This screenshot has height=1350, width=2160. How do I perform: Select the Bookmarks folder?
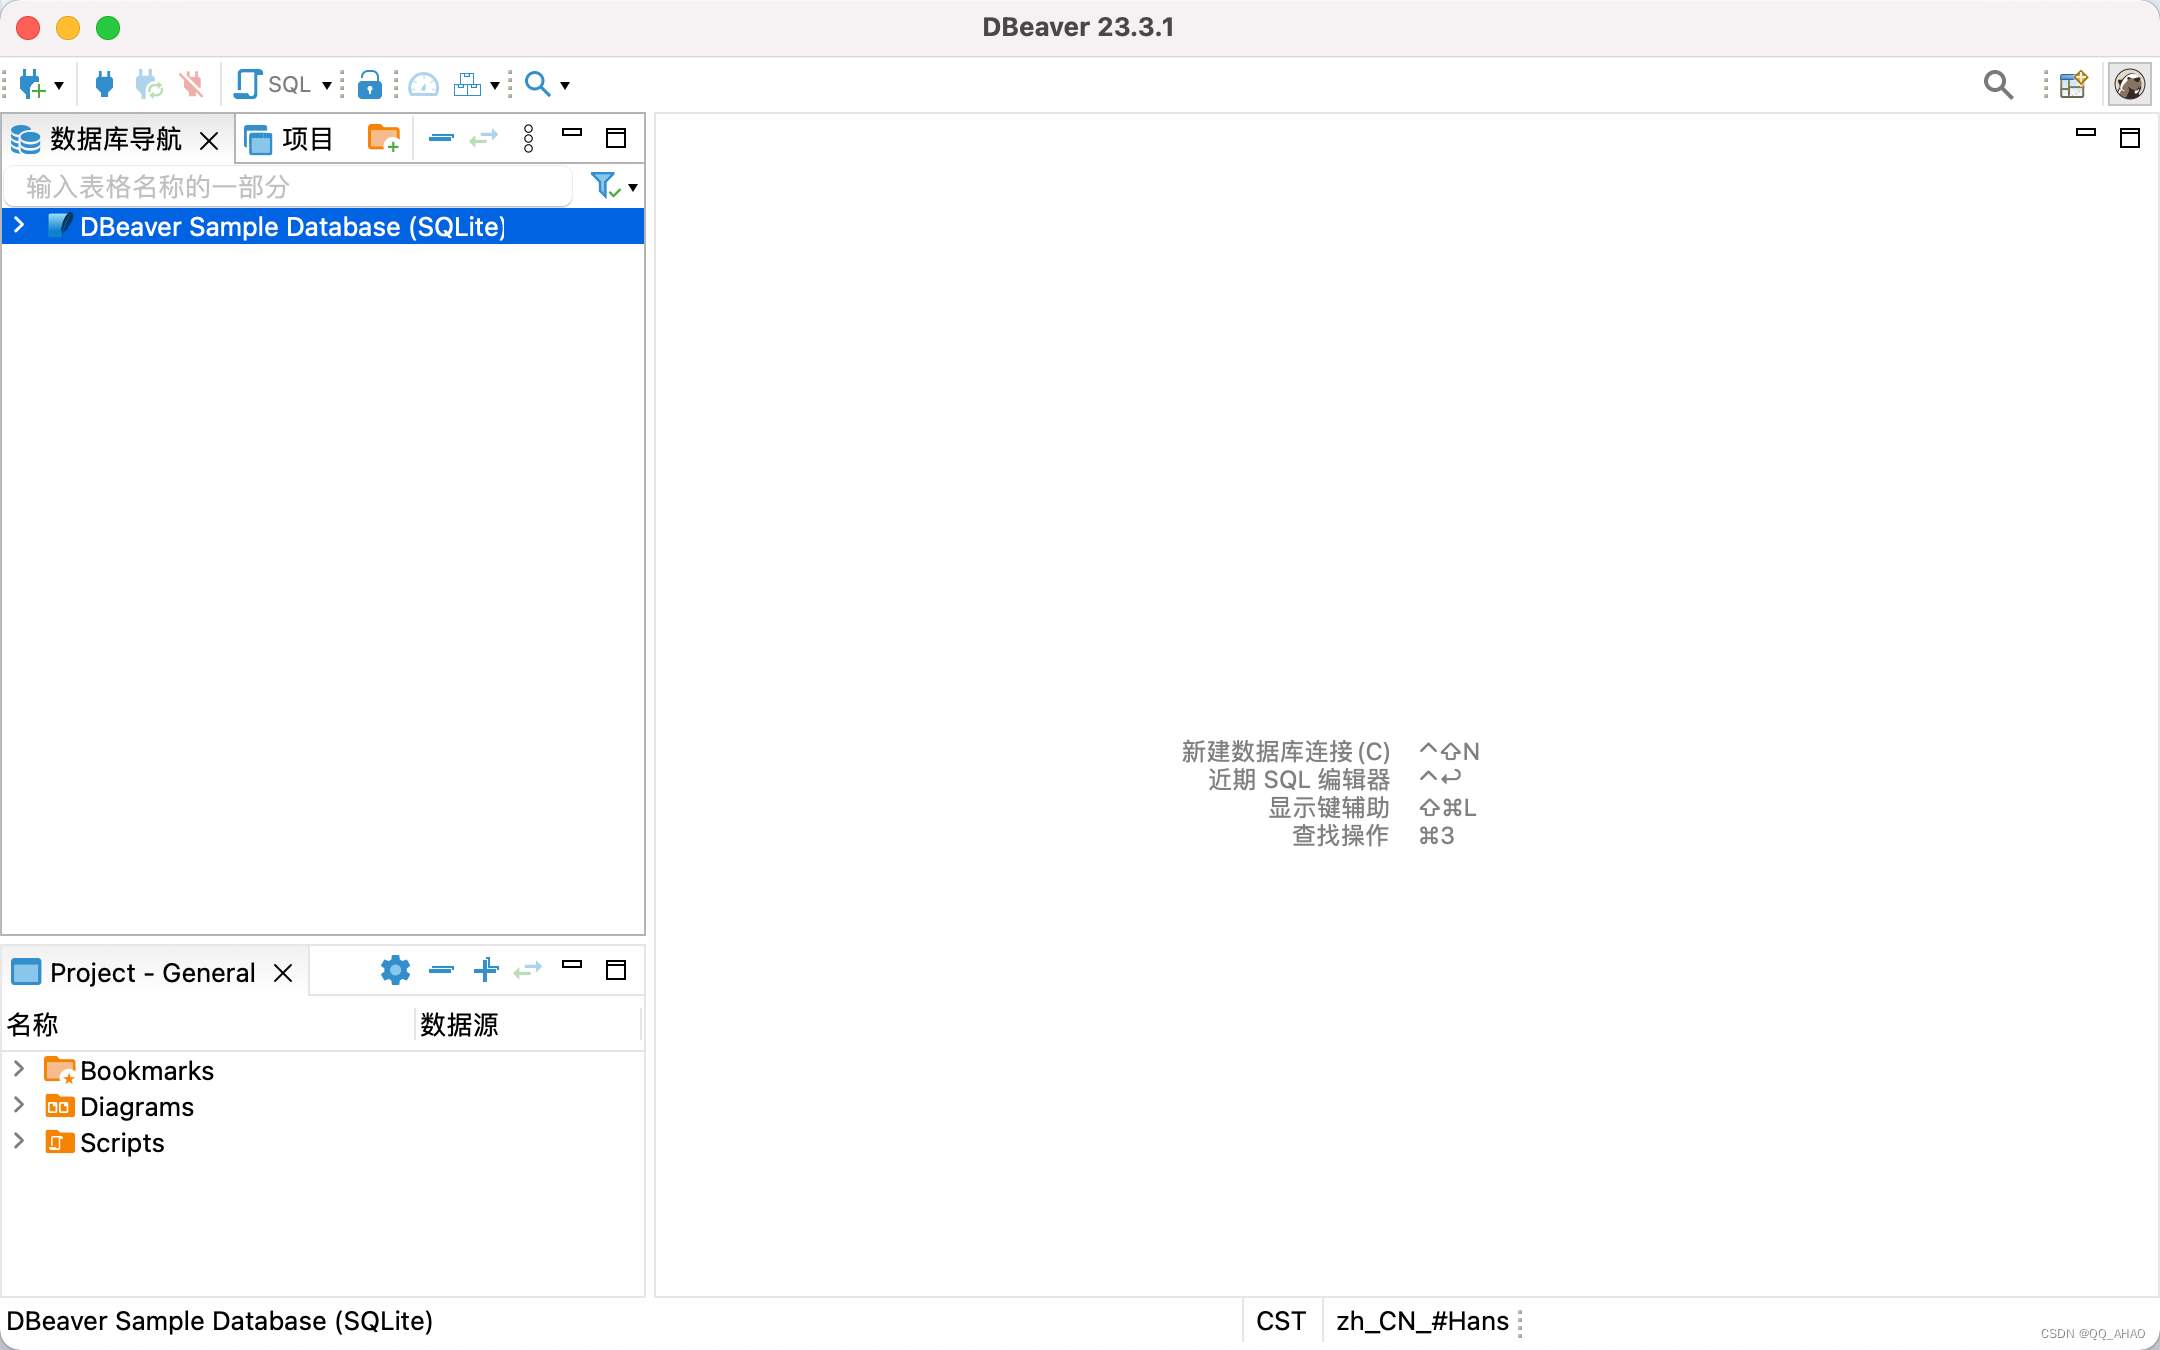130,1071
